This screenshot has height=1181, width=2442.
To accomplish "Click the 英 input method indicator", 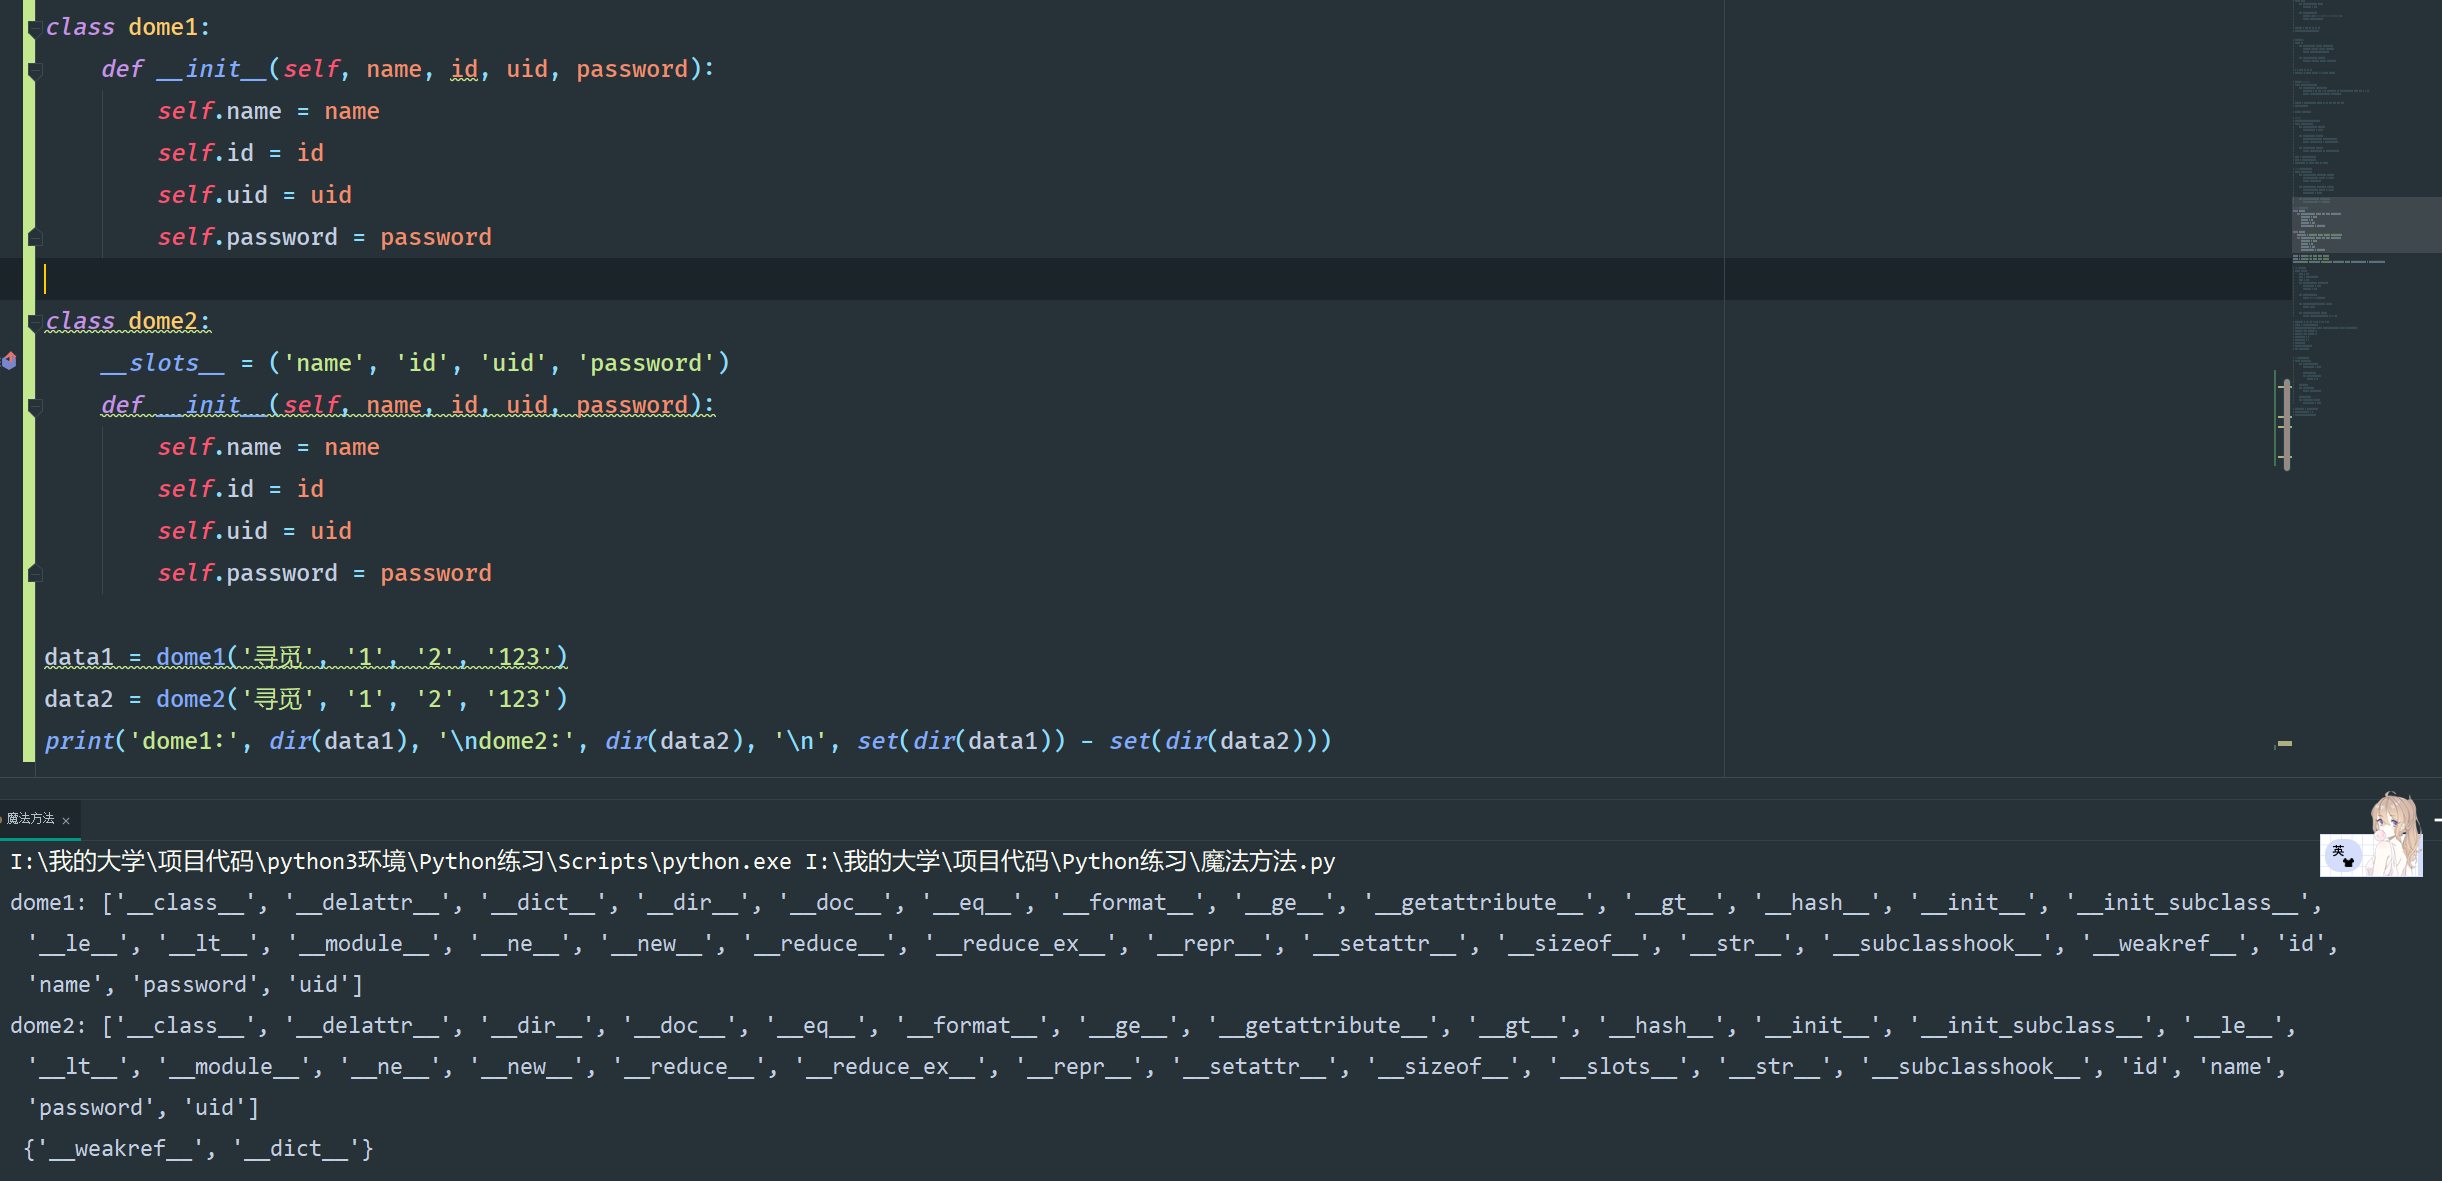I will (x=2338, y=852).
